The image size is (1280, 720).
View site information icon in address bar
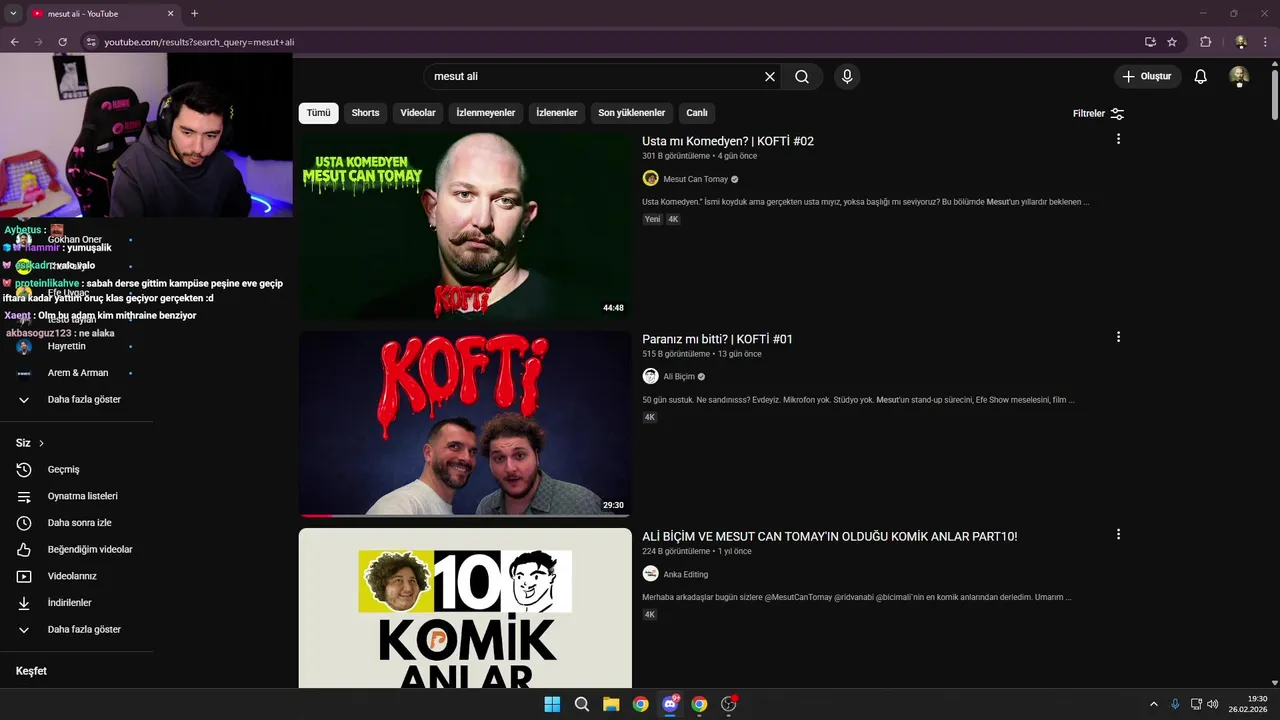91,42
